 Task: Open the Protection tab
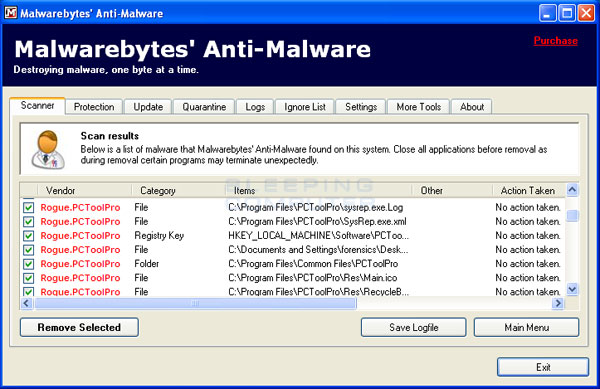coord(94,107)
